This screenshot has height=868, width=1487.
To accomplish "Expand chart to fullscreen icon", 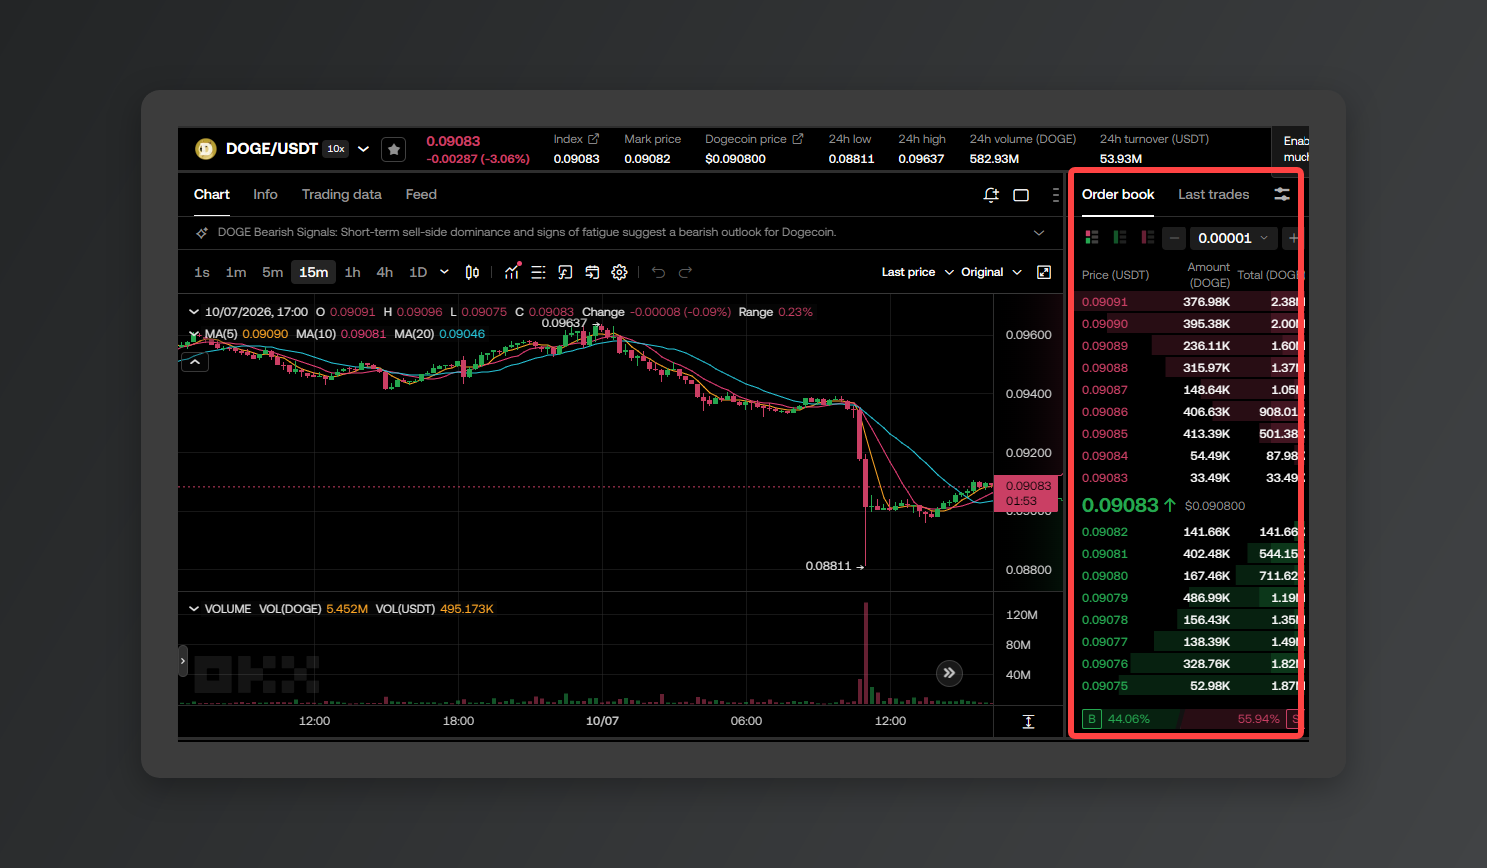I will click(1044, 272).
